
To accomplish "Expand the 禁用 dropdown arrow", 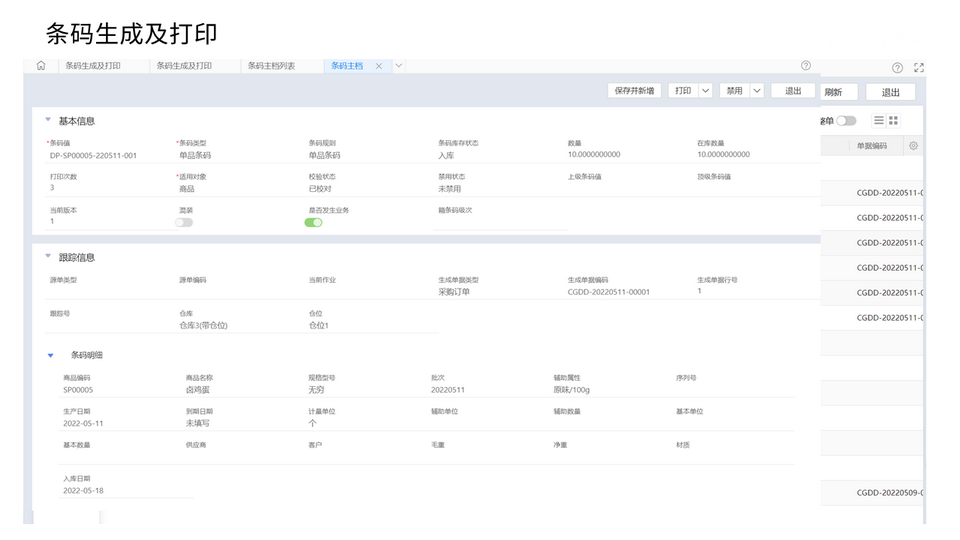I will click(x=757, y=90).
